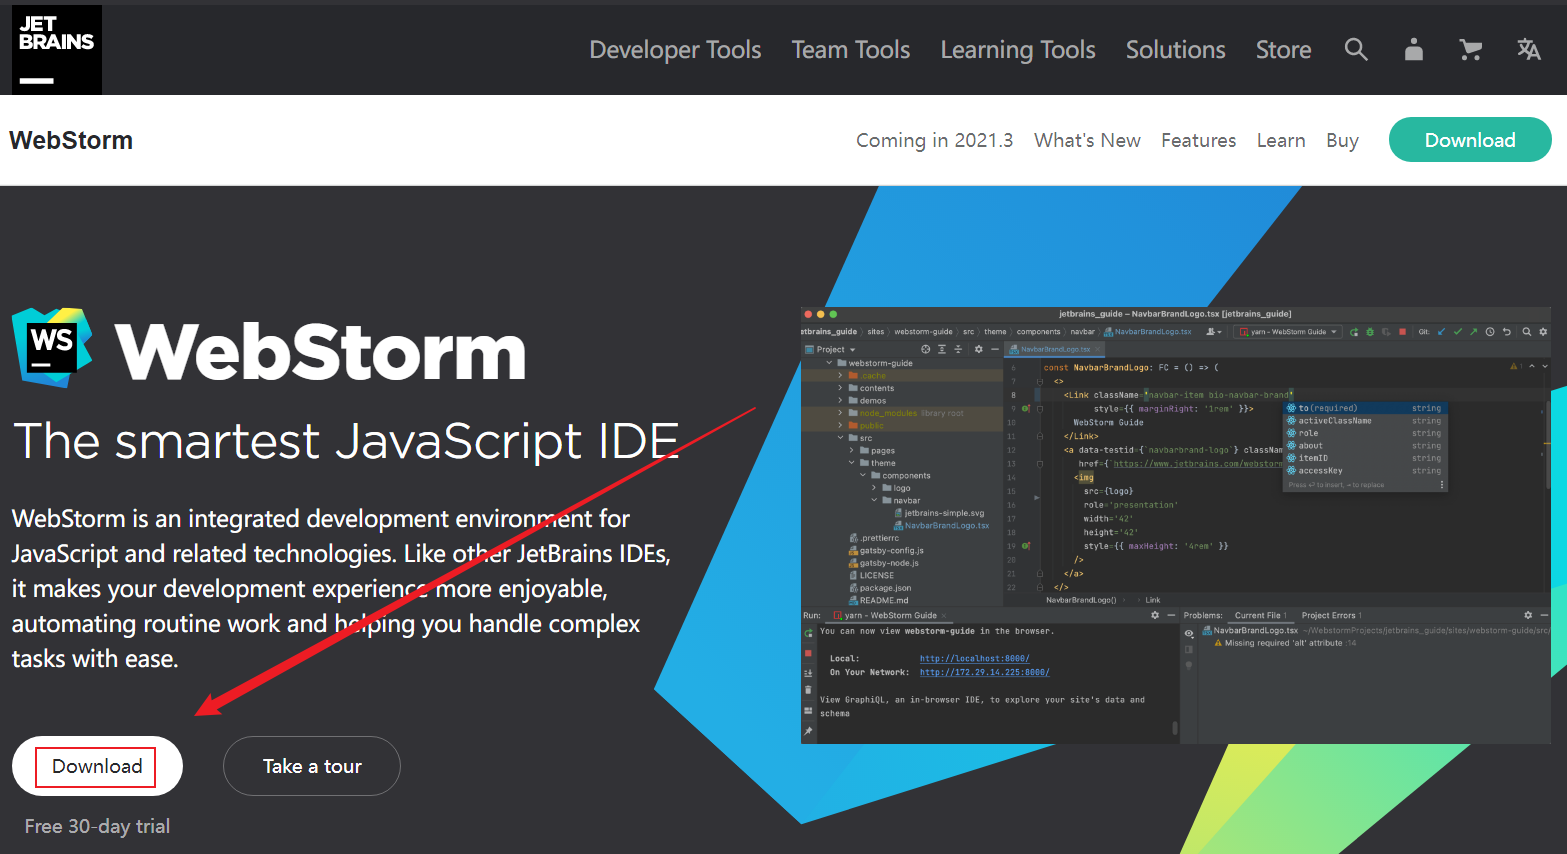Image resolution: width=1567 pixels, height=854 pixels.
Task: Click the large WebStorm hero heading
Action: pyautogui.click(x=320, y=352)
